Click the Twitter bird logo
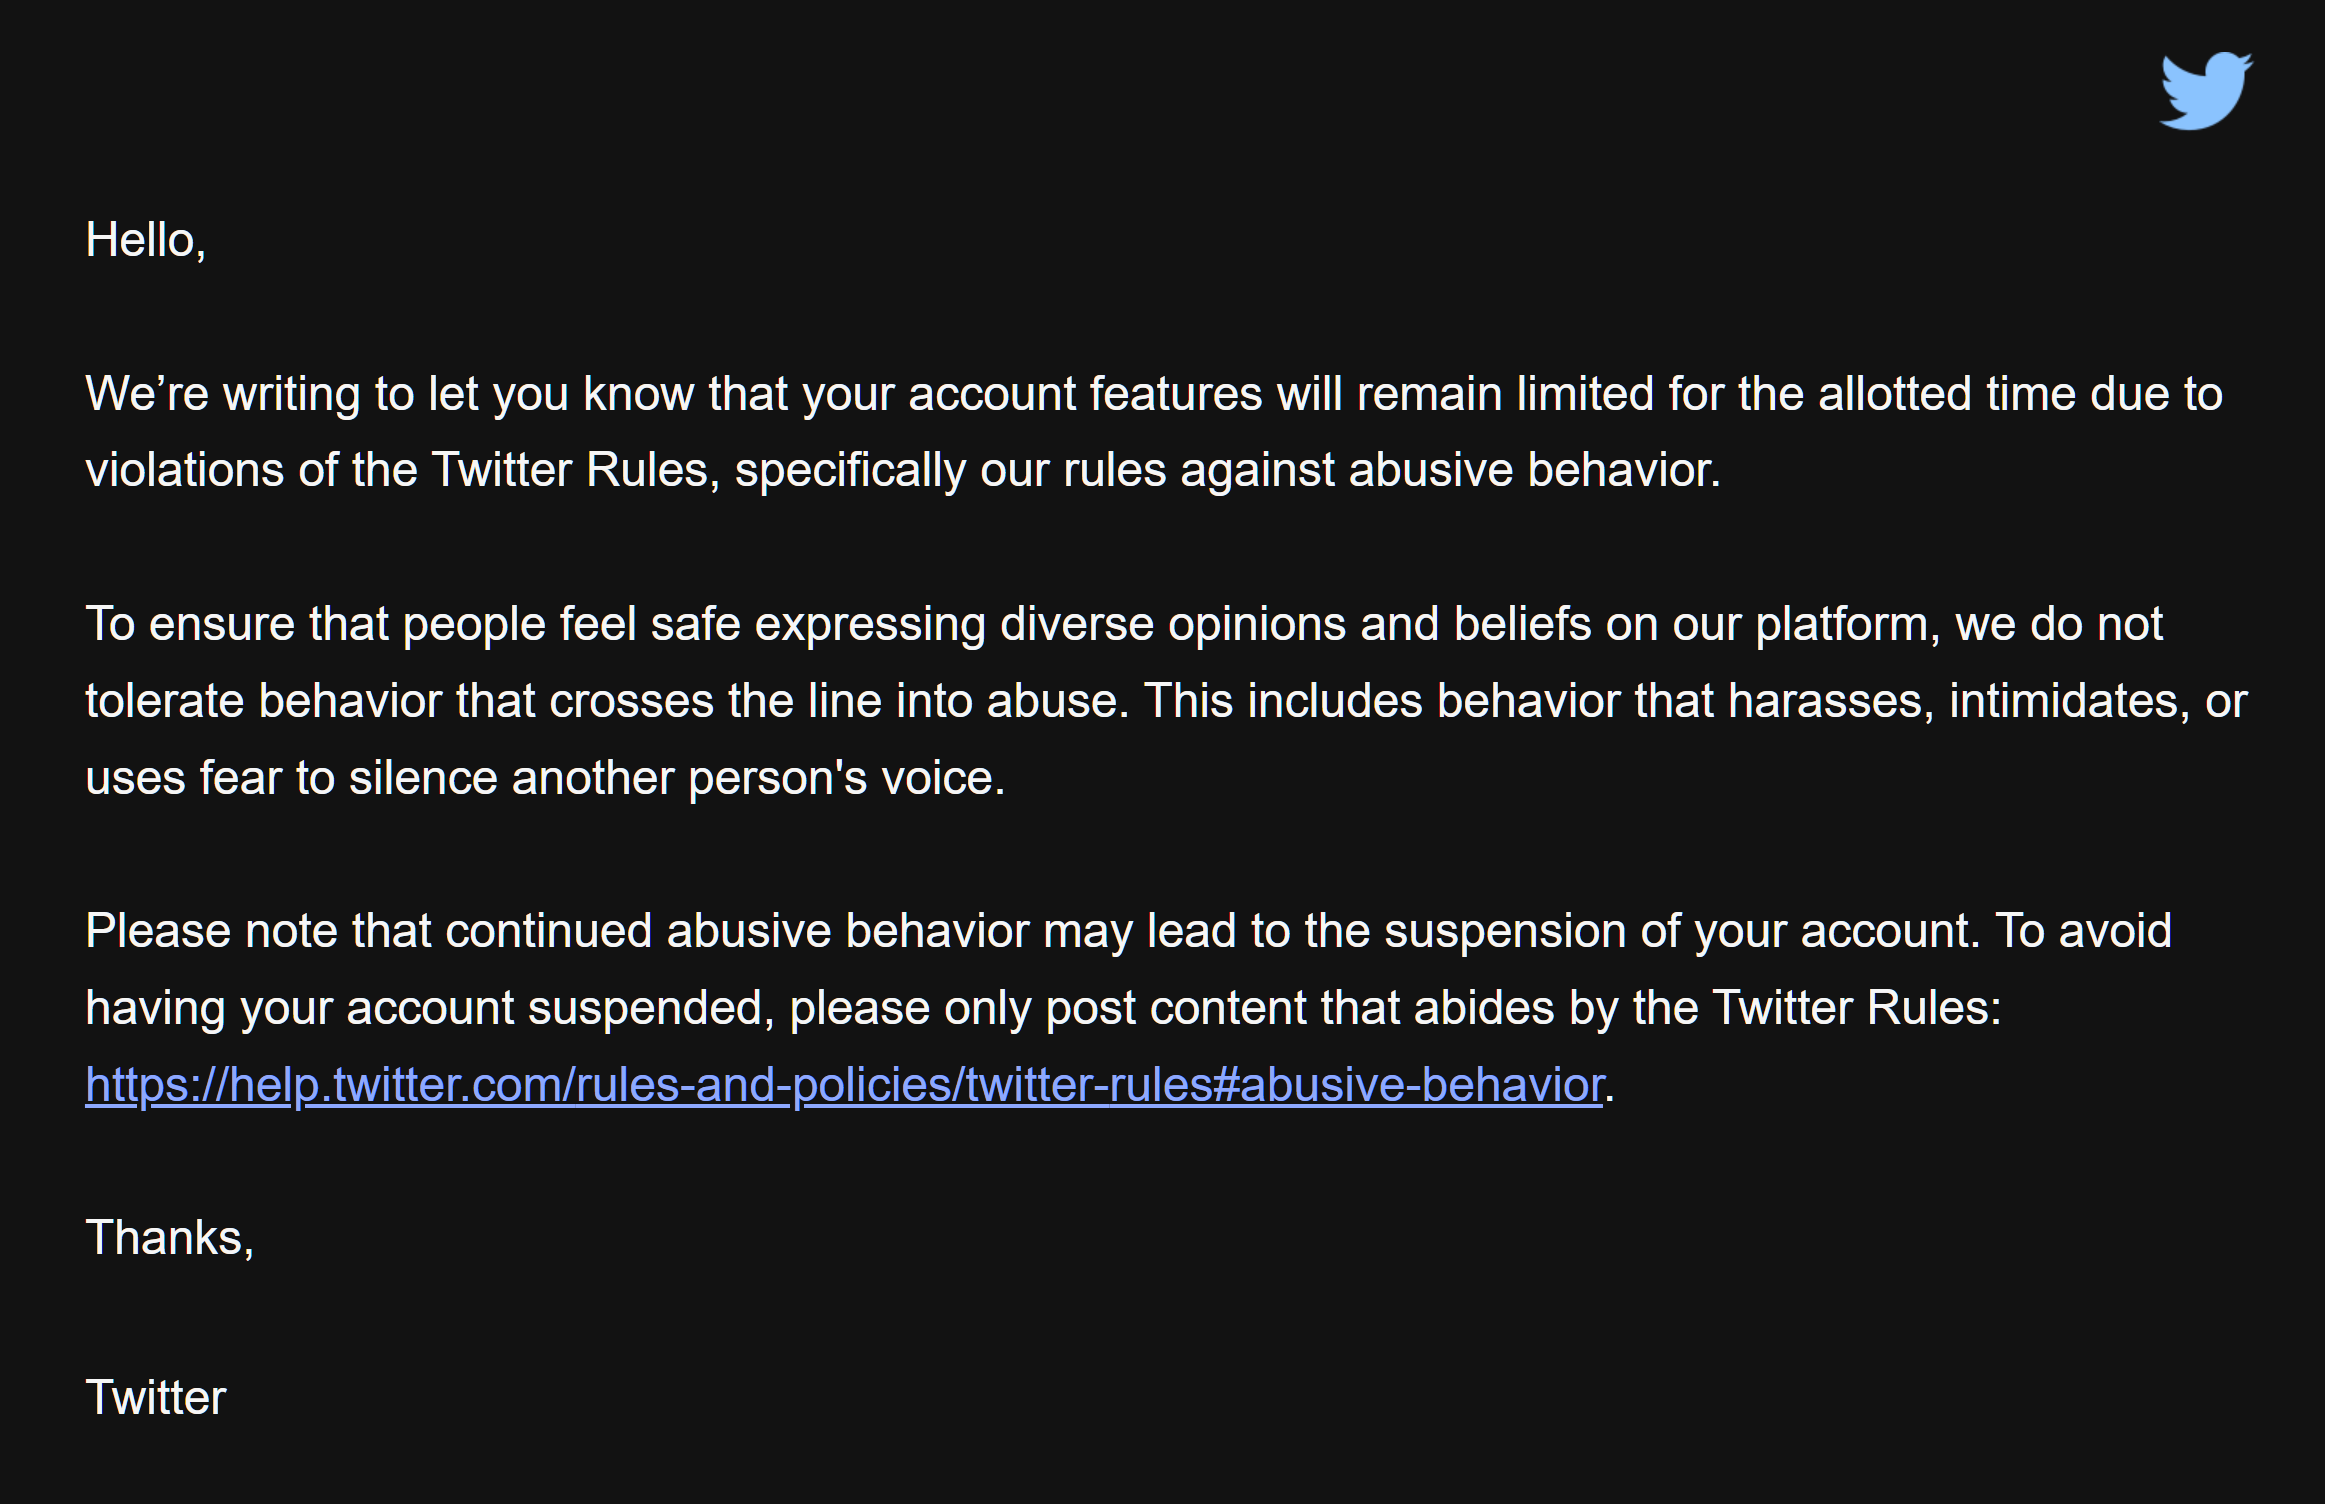 click(x=2206, y=91)
